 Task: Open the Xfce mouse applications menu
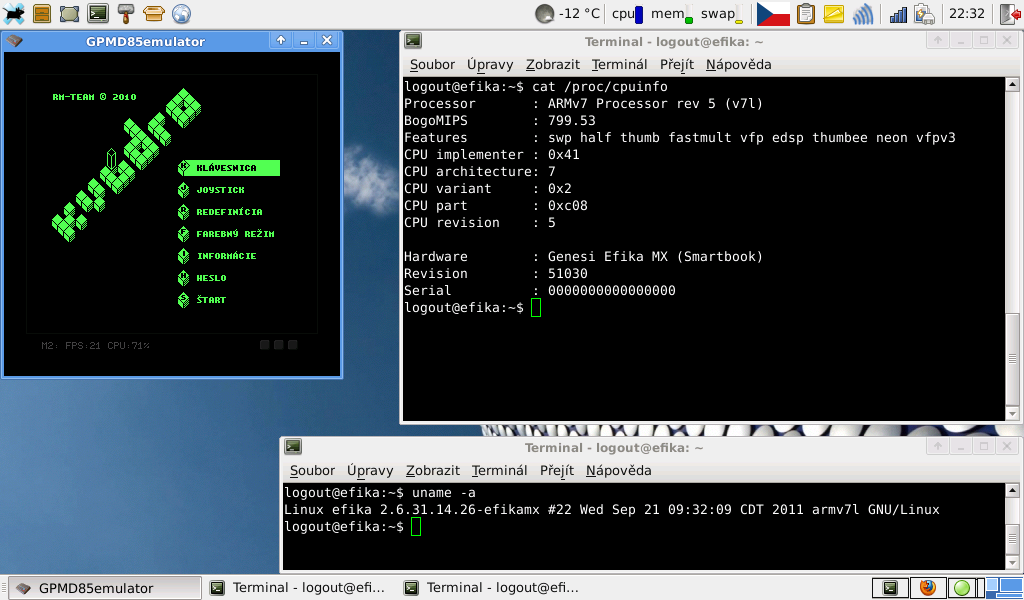(14, 13)
